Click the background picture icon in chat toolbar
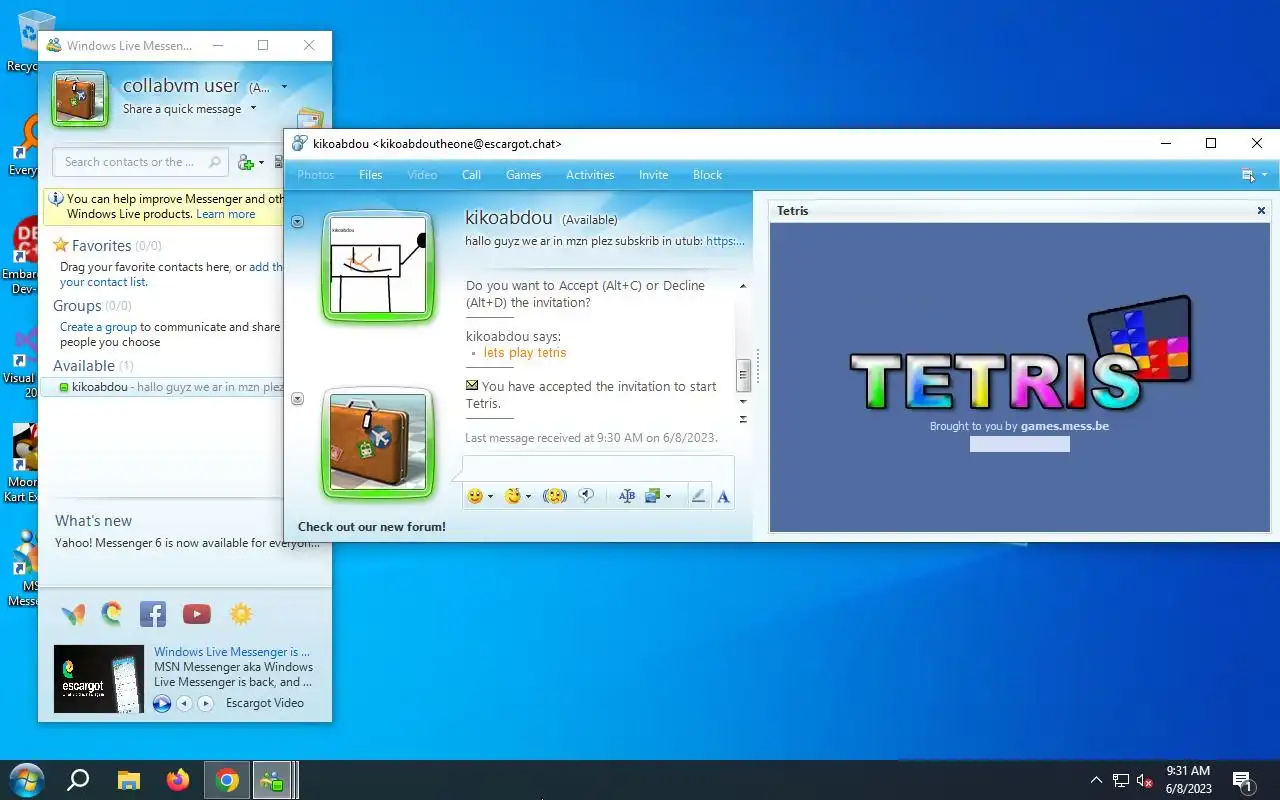Screen dimensions: 1280x800 tap(654, 496)
